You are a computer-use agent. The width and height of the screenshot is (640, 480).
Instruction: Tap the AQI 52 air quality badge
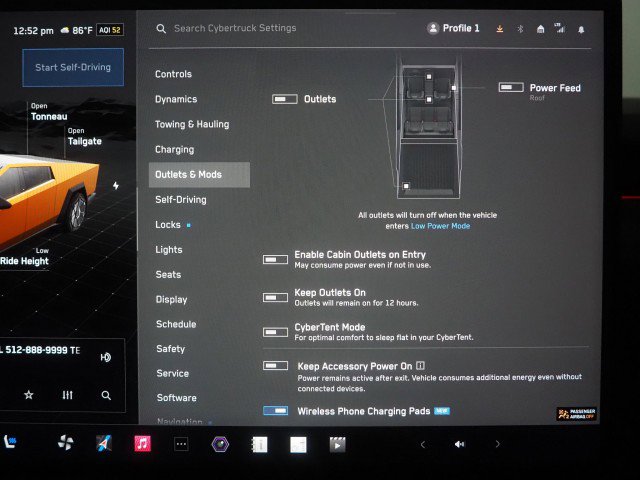click(x=110, y=30)
